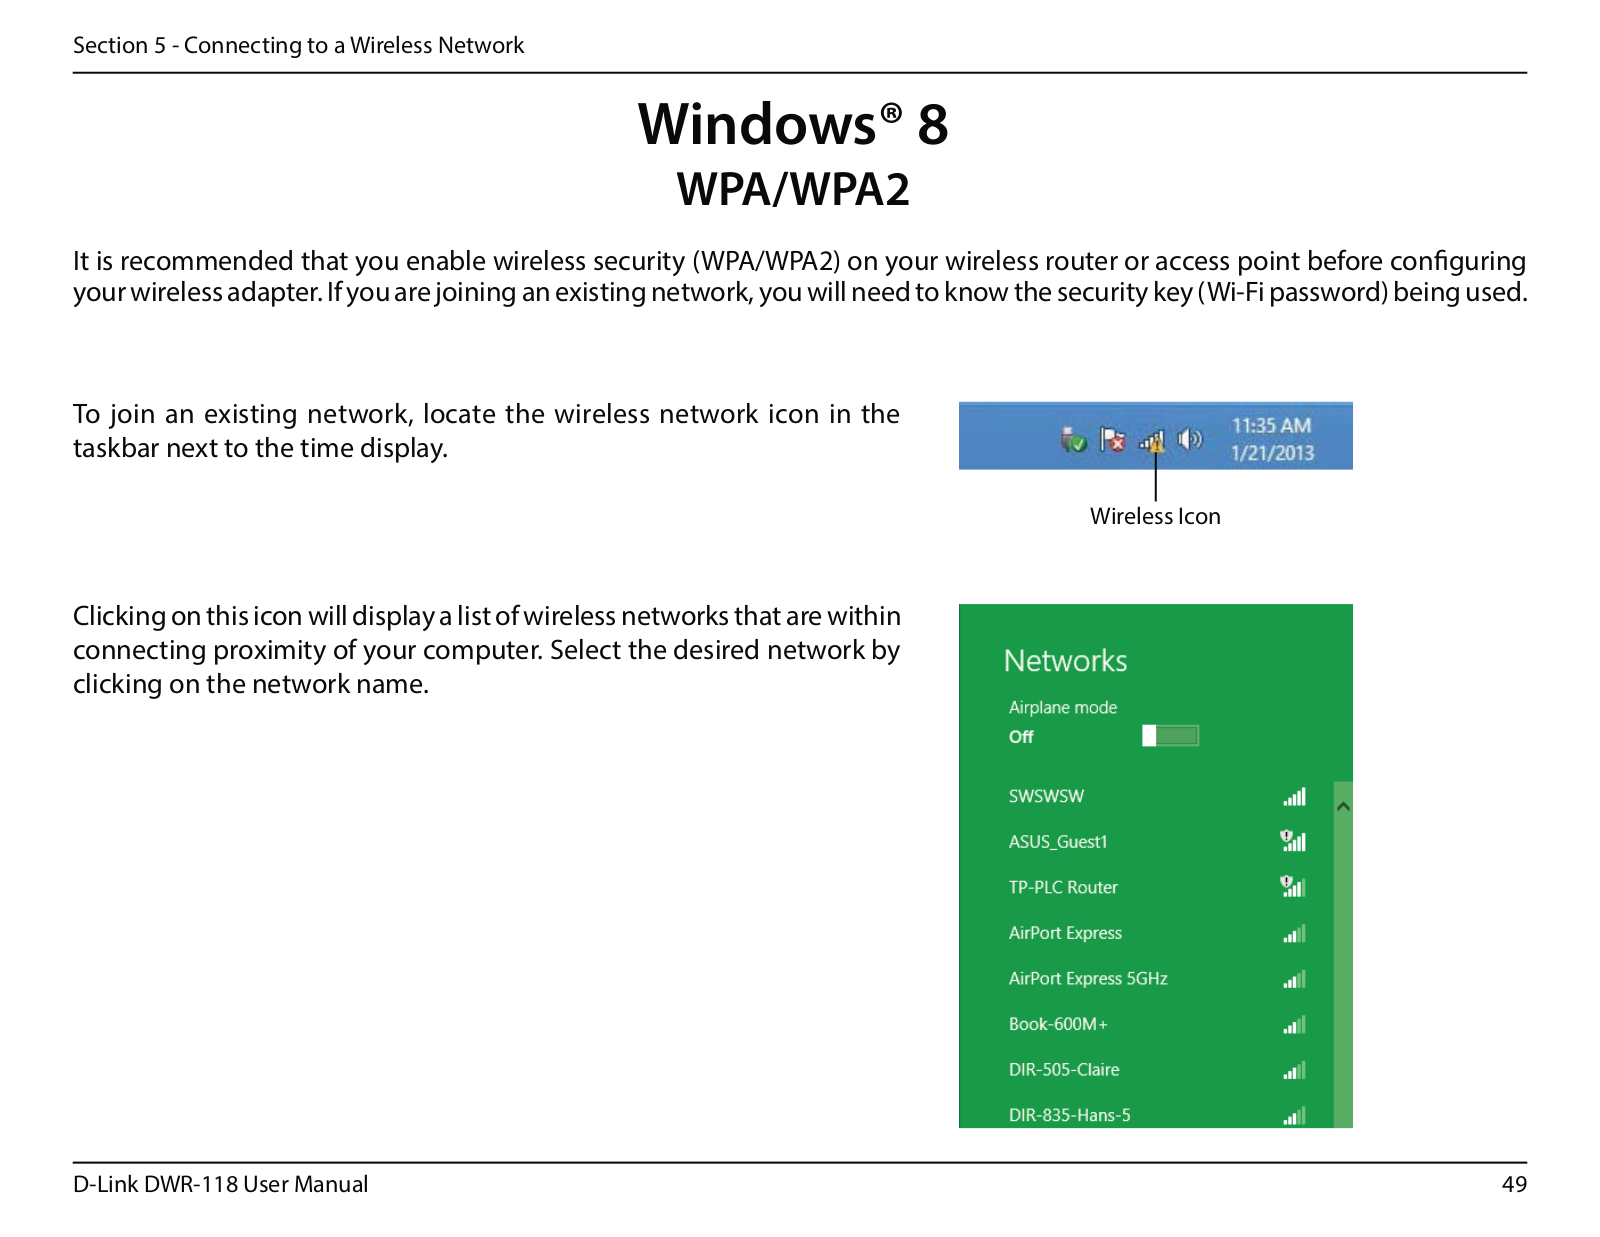The height and width of the screenshot is (1237, 1600).
Task: Click the volume speaker icon in the taskbar
Action: click(x=1189, y=439)
